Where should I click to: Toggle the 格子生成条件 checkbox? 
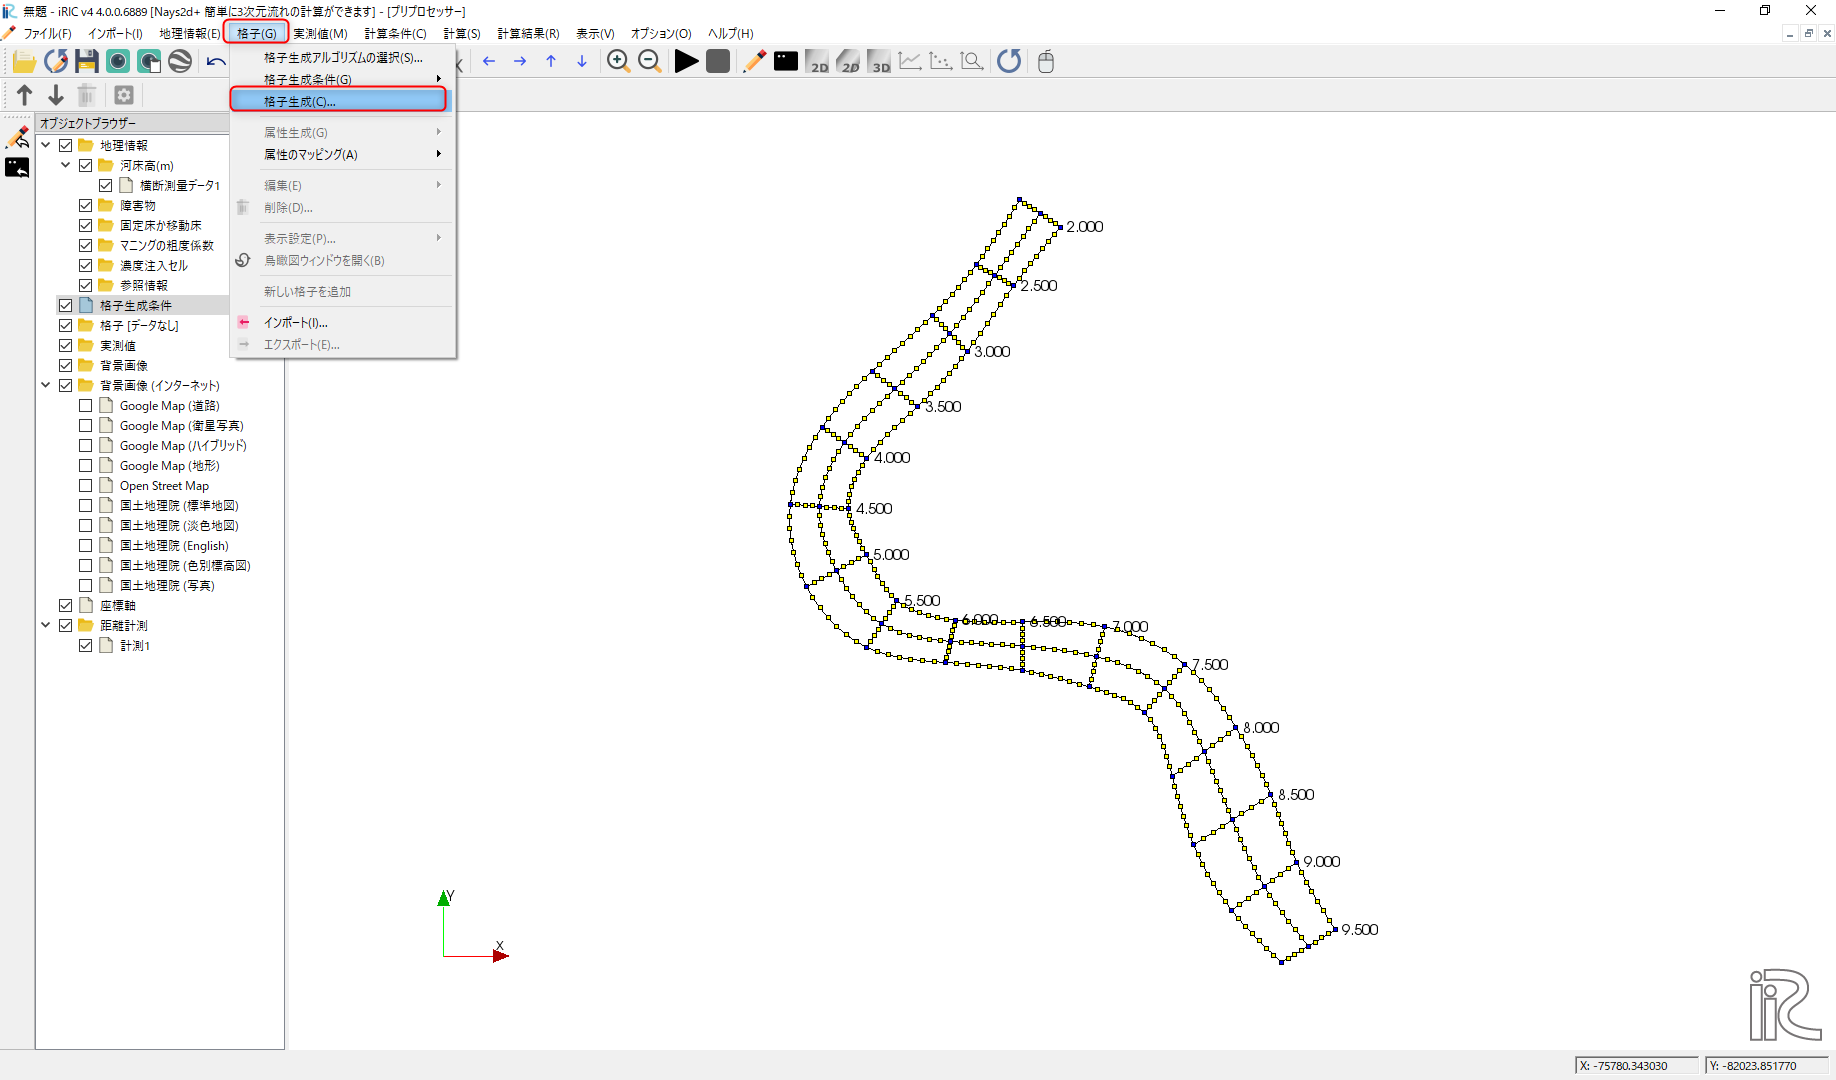coord(66,305)
